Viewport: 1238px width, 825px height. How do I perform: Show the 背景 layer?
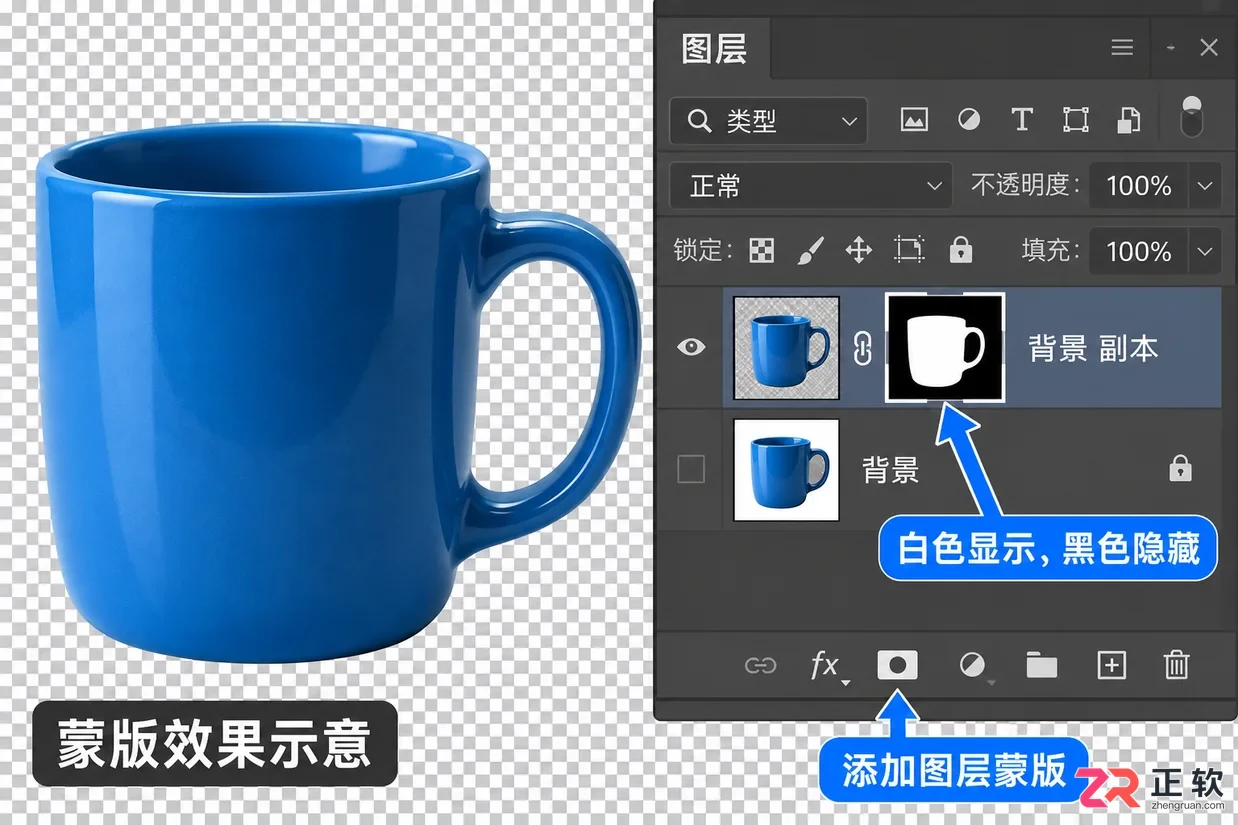coord(691,469)
